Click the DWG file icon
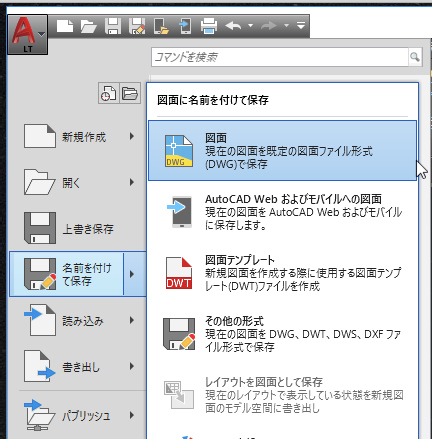 [179, 151]
